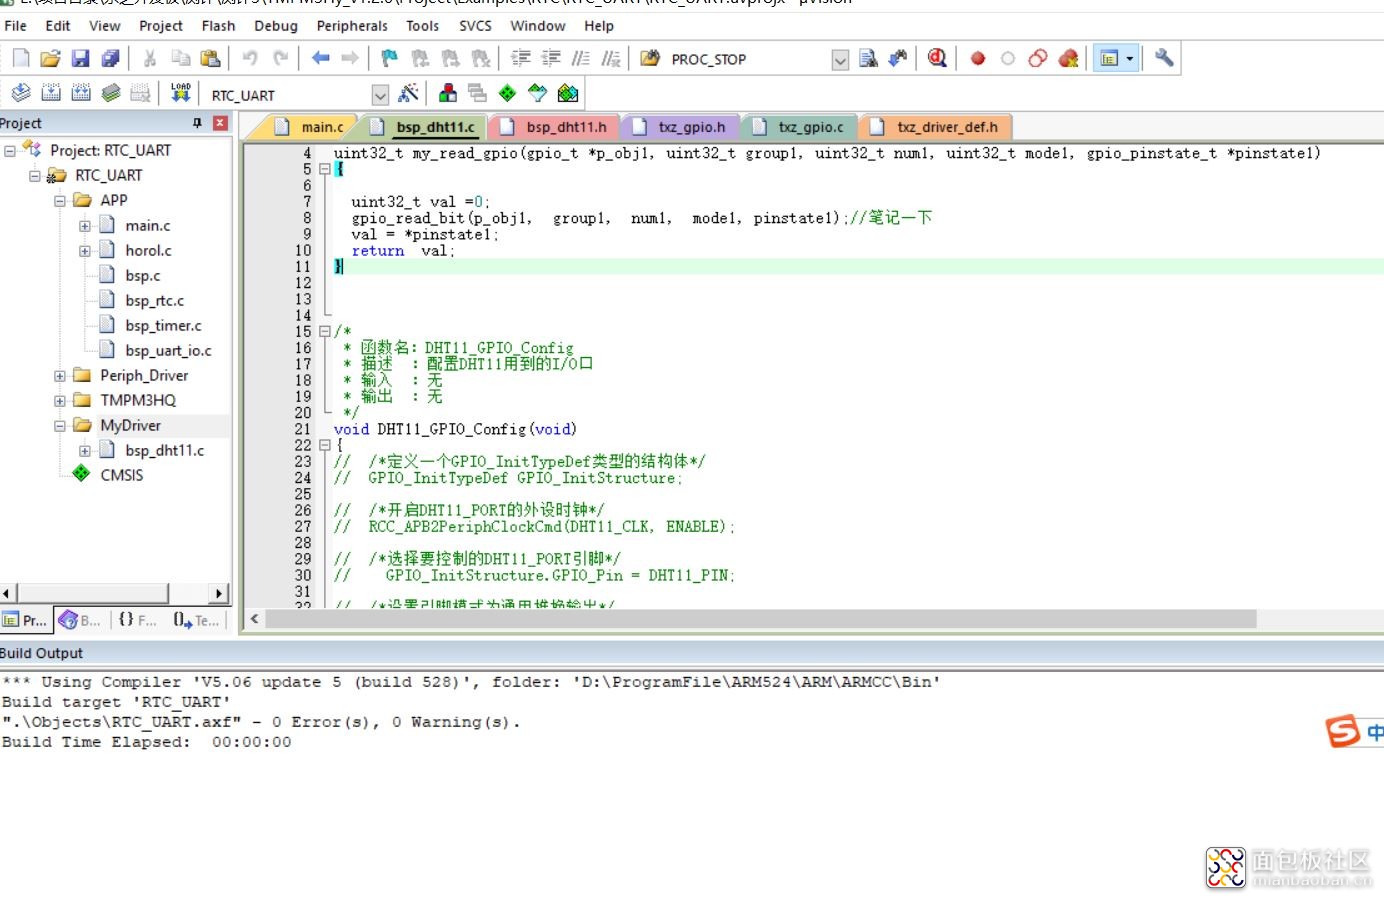The image size is (1384, 899).
Task: Close the Project pane
Action: coord(220,123)
